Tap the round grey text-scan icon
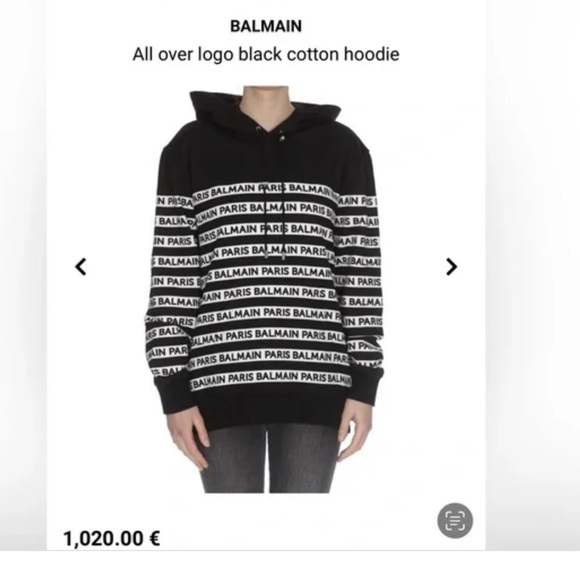This screenshot has height=580, width=580. coord(455,520)
